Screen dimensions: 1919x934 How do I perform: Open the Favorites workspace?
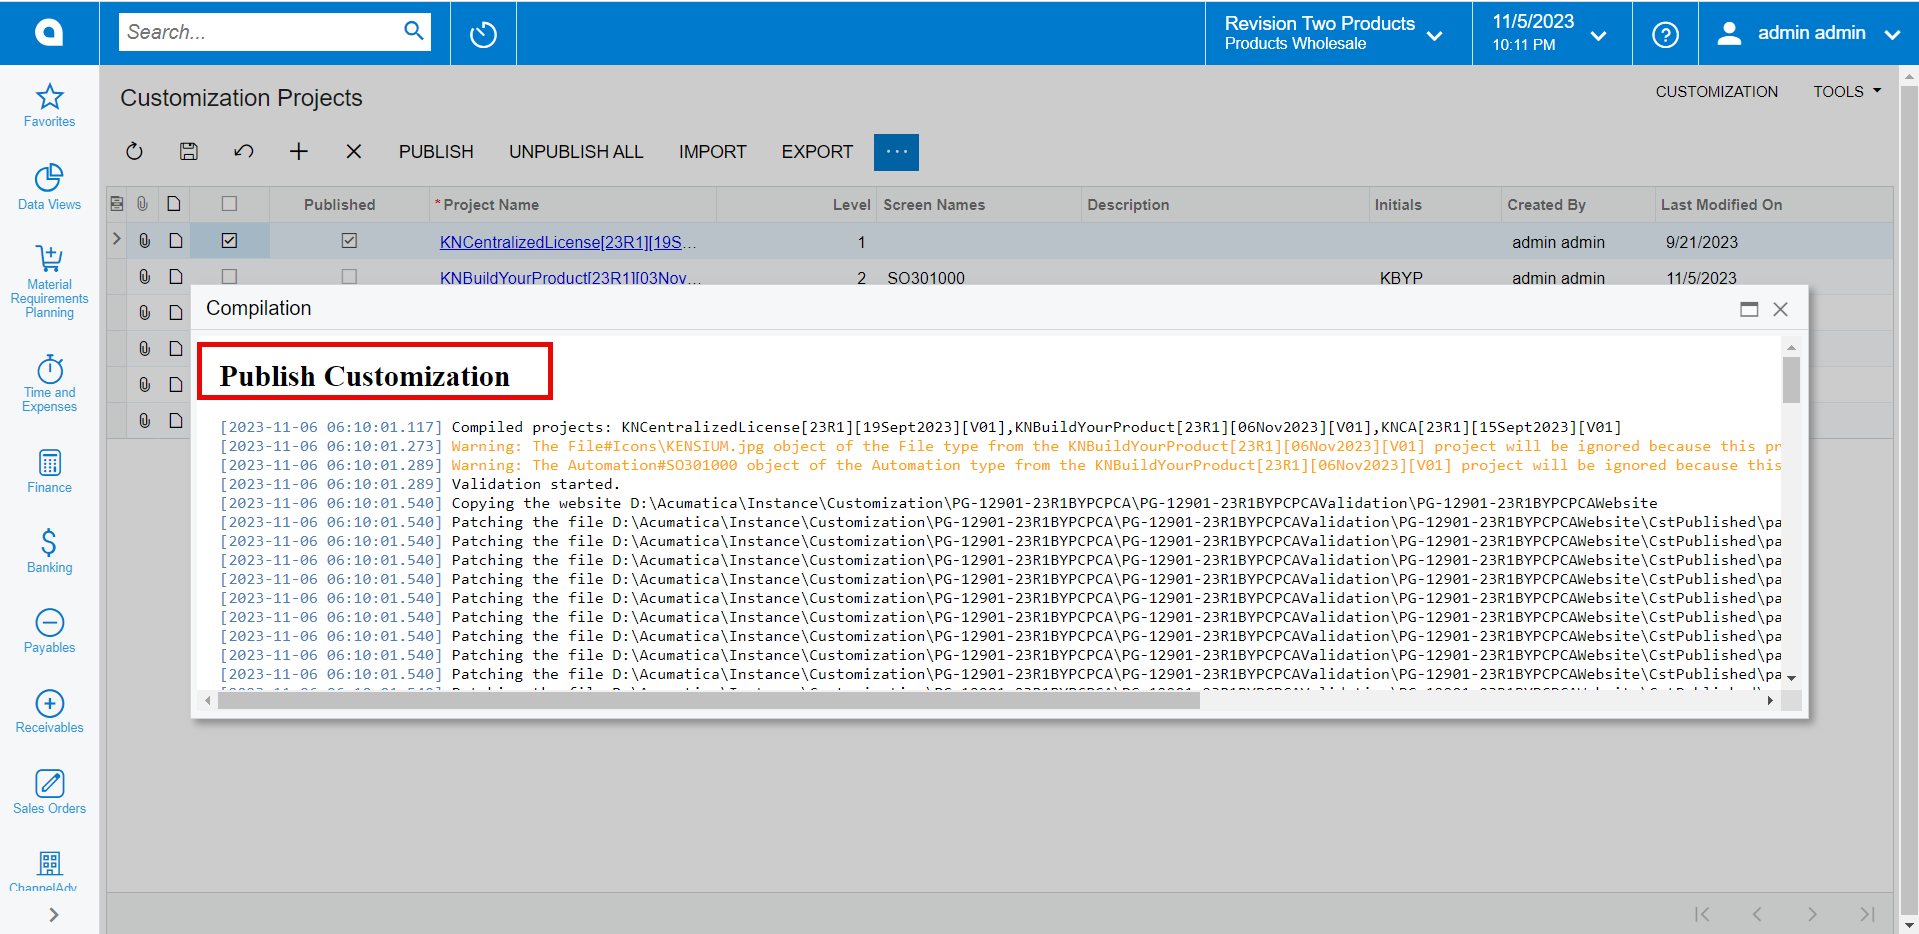pos(49,106)
